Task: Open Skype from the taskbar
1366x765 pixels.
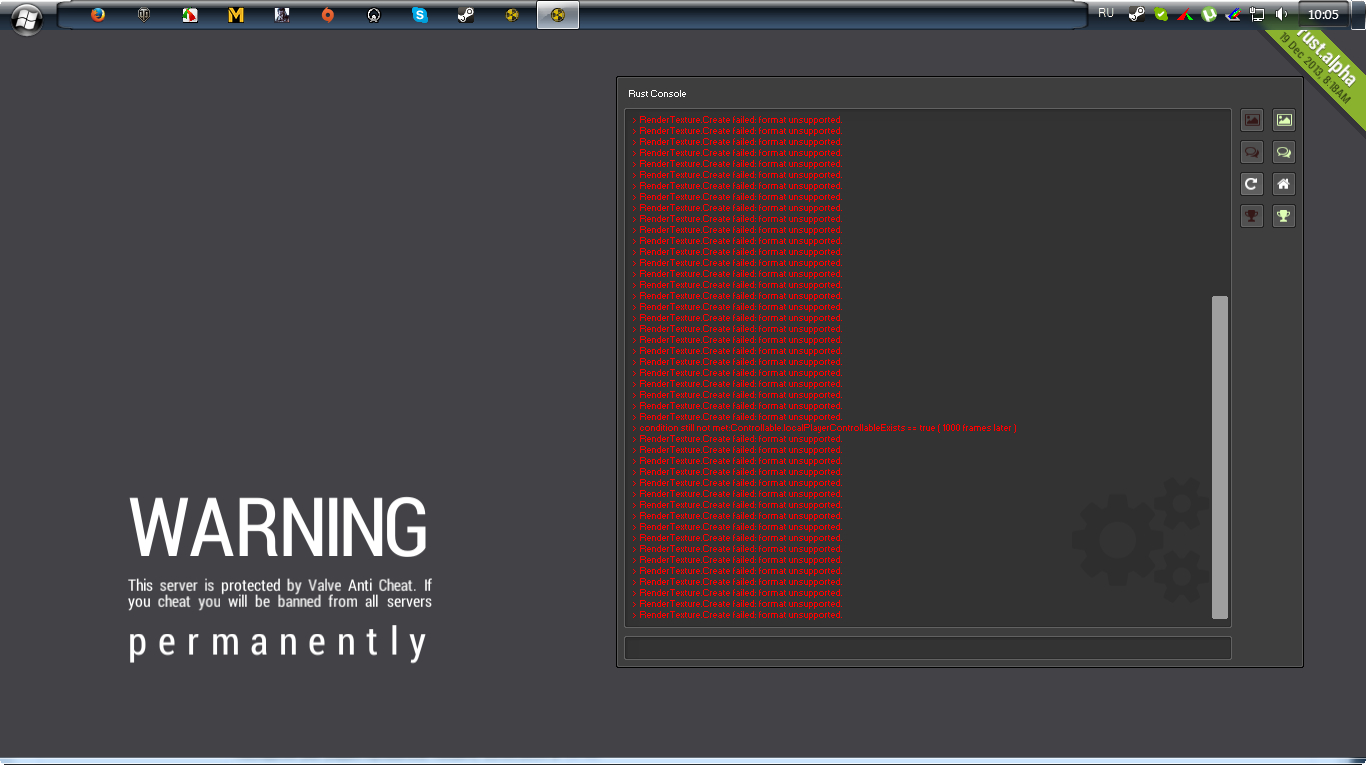Action: coord(420,15)
